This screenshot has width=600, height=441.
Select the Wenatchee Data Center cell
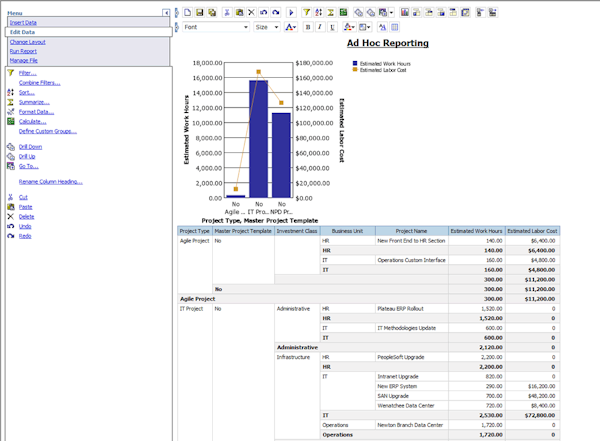coord(411,405)
